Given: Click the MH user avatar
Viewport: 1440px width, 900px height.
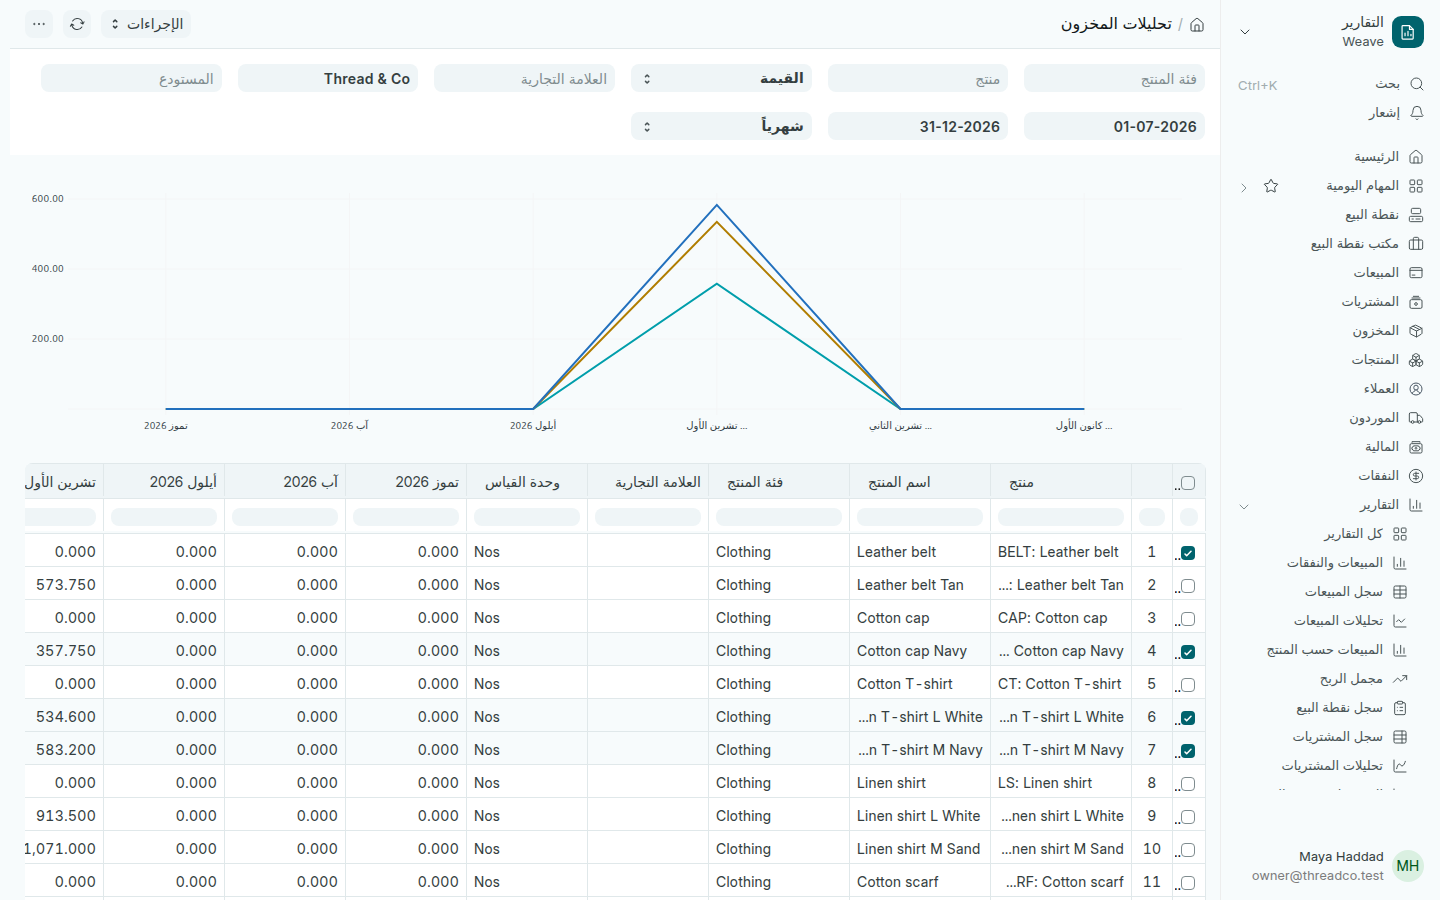Looking at the screenshot, I should [1408, 866].
